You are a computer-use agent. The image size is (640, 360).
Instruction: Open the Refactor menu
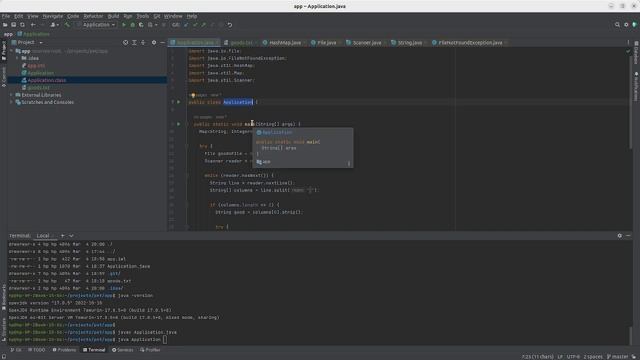click(x=93, y=16)
